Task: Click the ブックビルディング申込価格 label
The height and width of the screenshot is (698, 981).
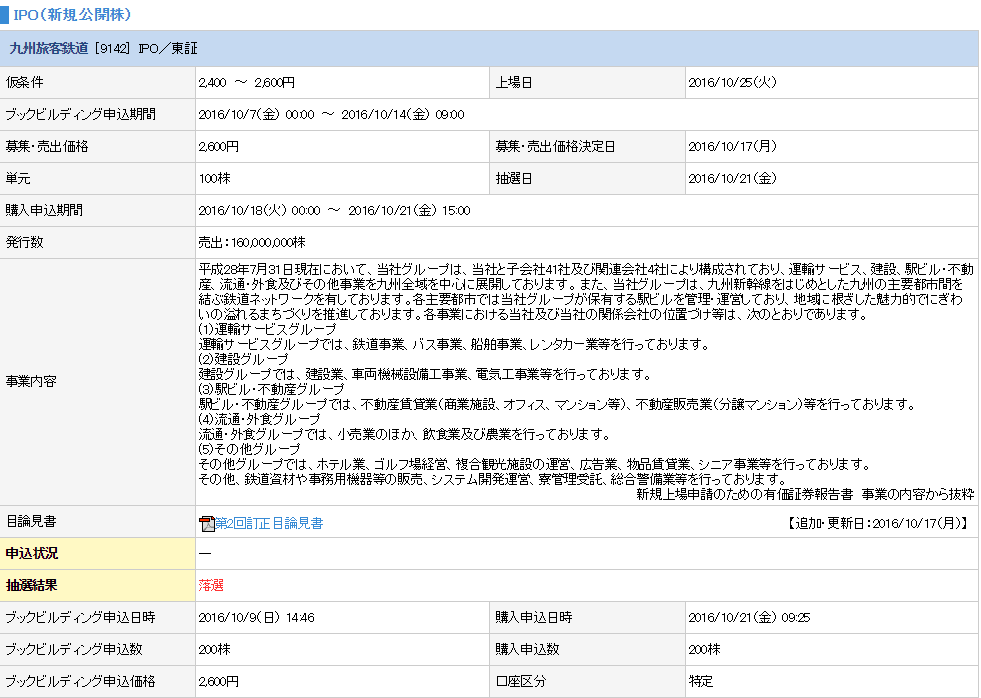Action: [80, 681]
